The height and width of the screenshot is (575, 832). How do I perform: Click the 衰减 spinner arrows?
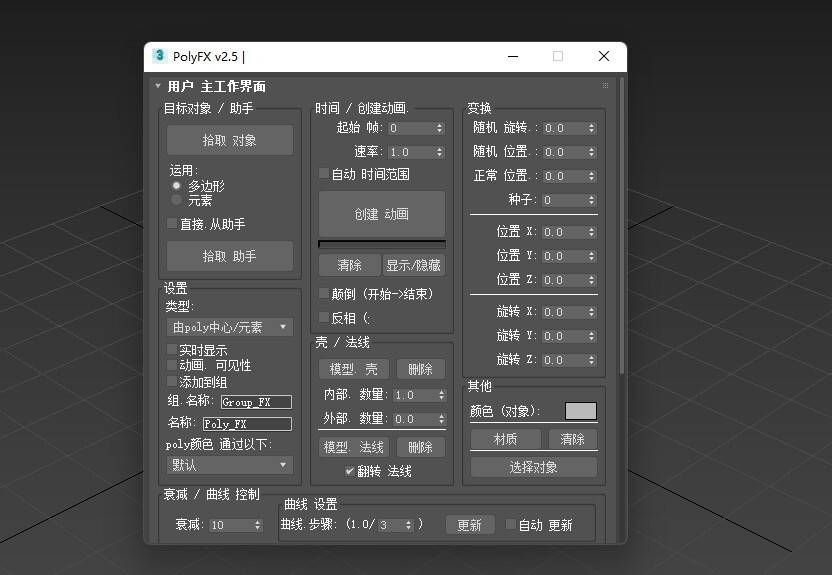tap(258, 525)
